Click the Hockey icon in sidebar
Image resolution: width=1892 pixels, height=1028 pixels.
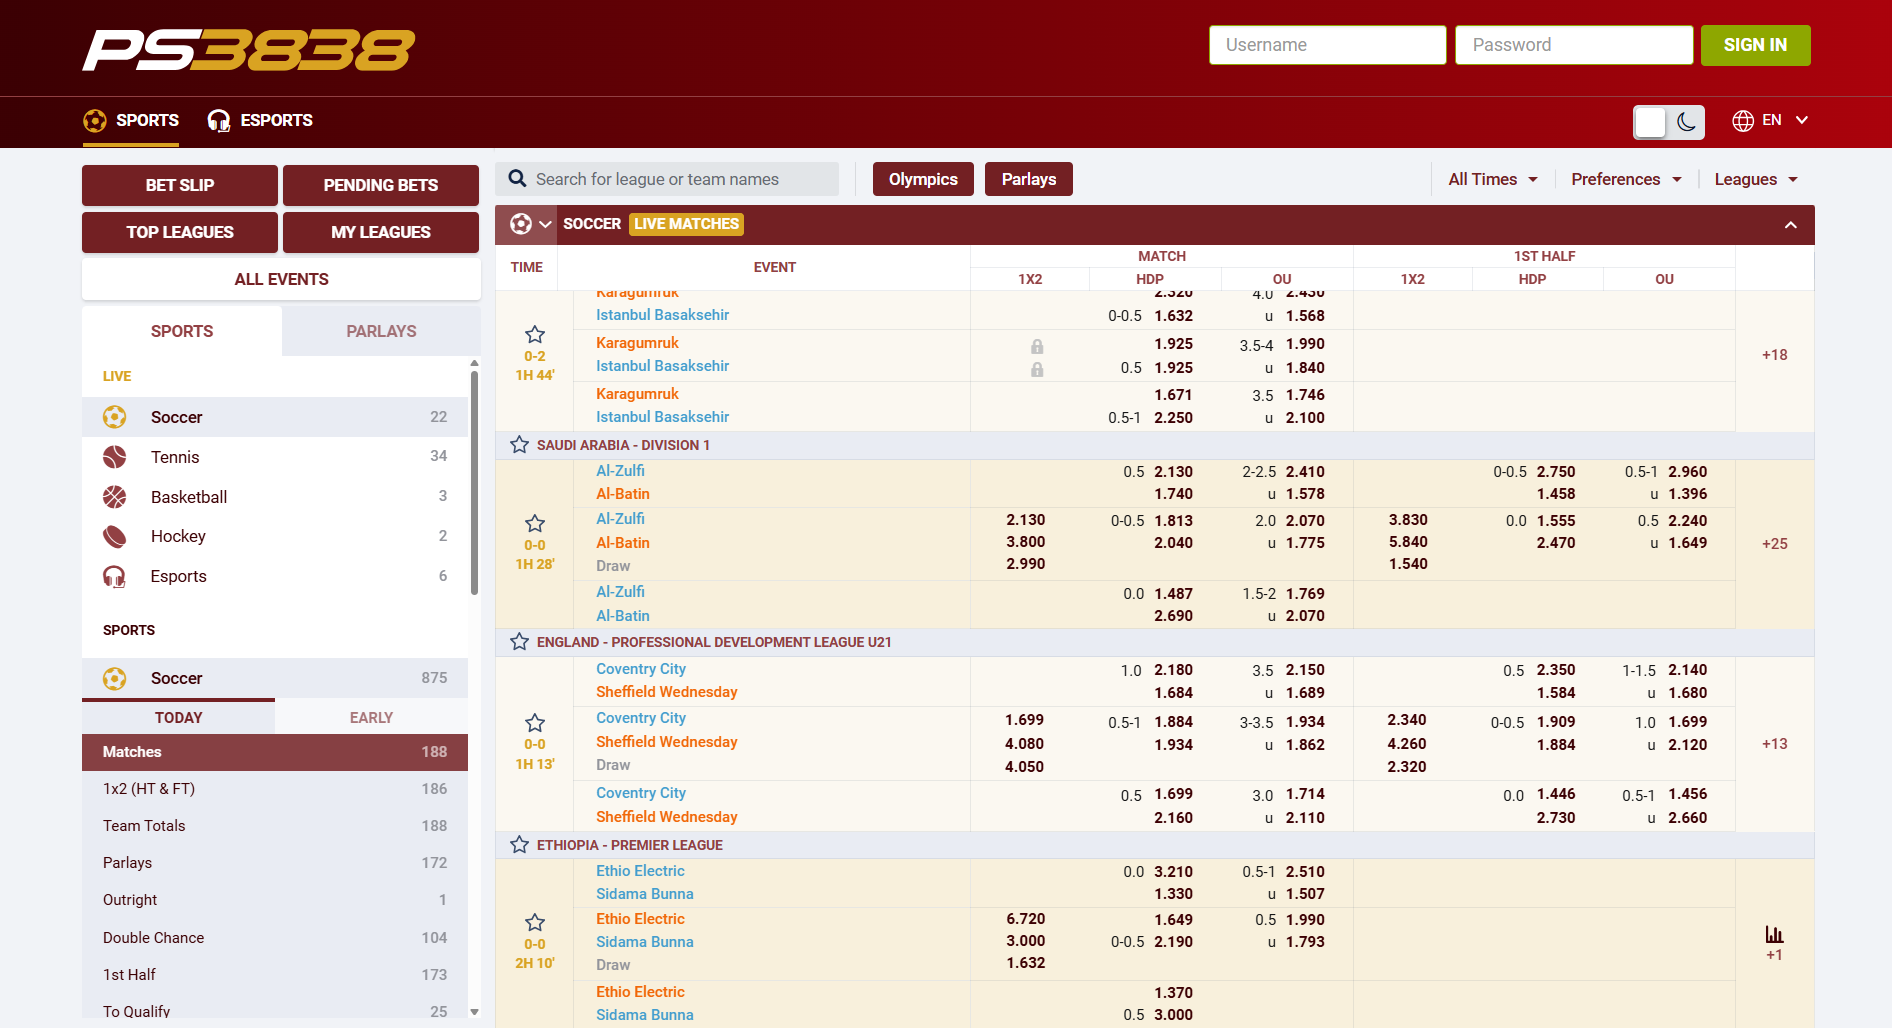click(x=115, y=537)
